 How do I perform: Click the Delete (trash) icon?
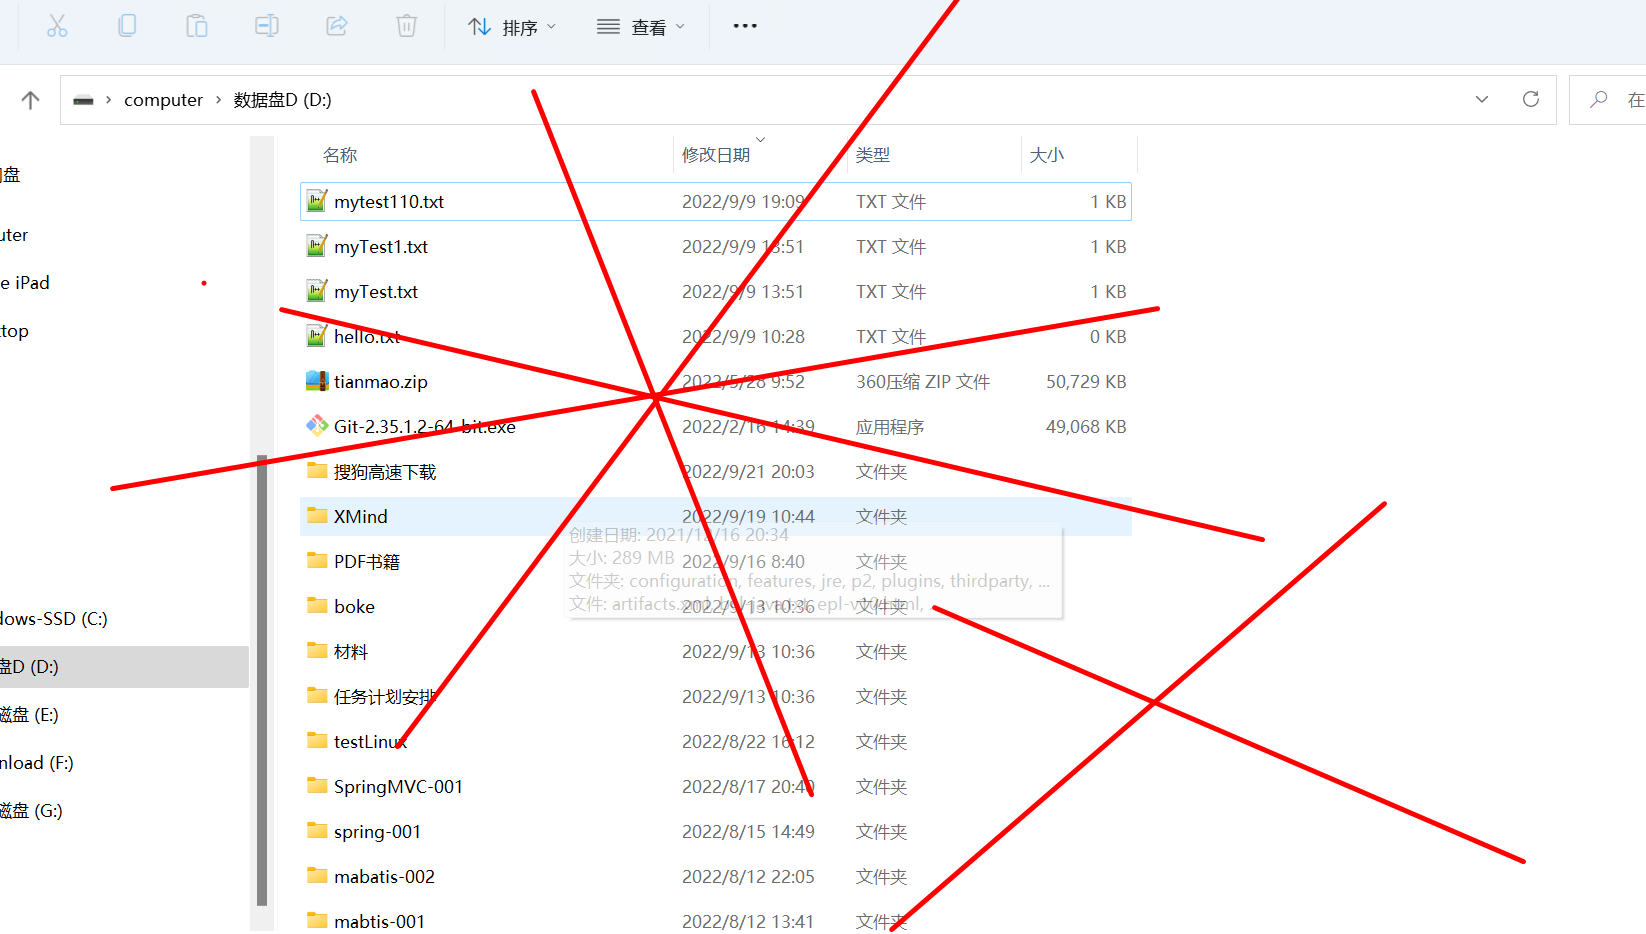click(x=406, y=26)
